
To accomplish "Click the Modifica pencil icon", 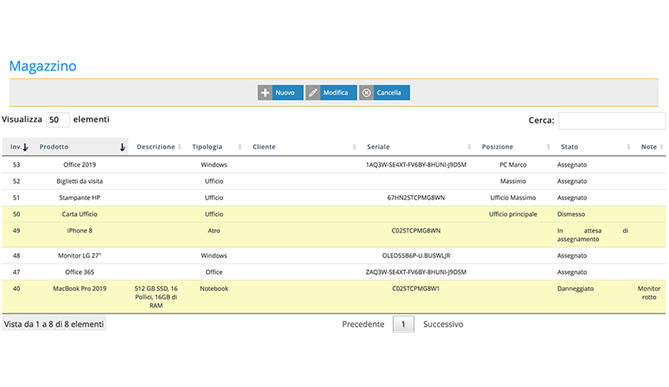I will 313,93.
